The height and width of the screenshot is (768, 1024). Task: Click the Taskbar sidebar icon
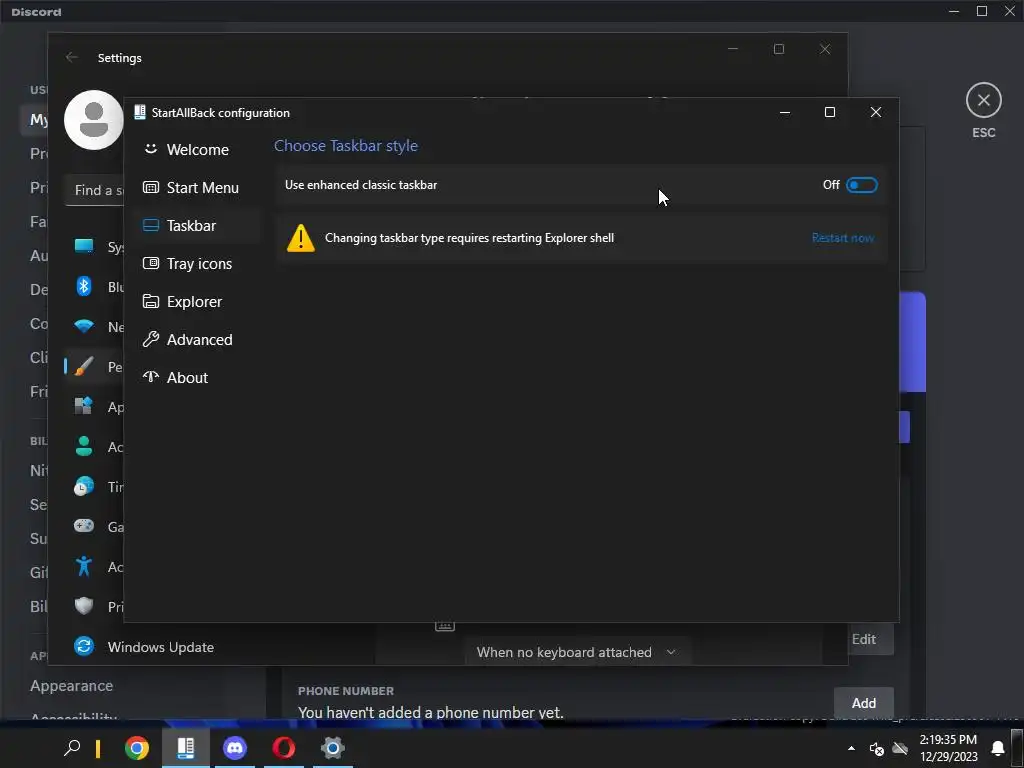click(x=151, y=225)
